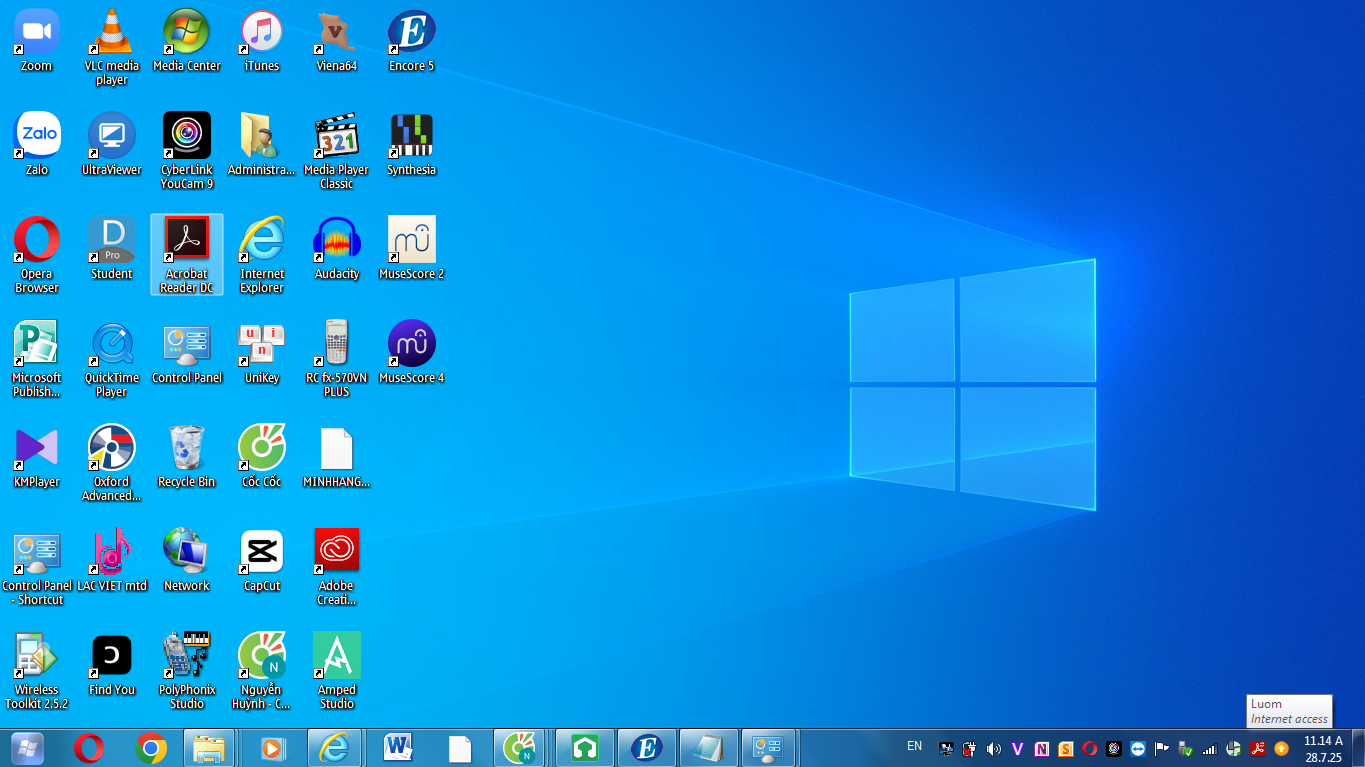Launch Cốc Cốc browser
The height and width of the screenshot is (767, 1365).
click(x=261, y=445)
